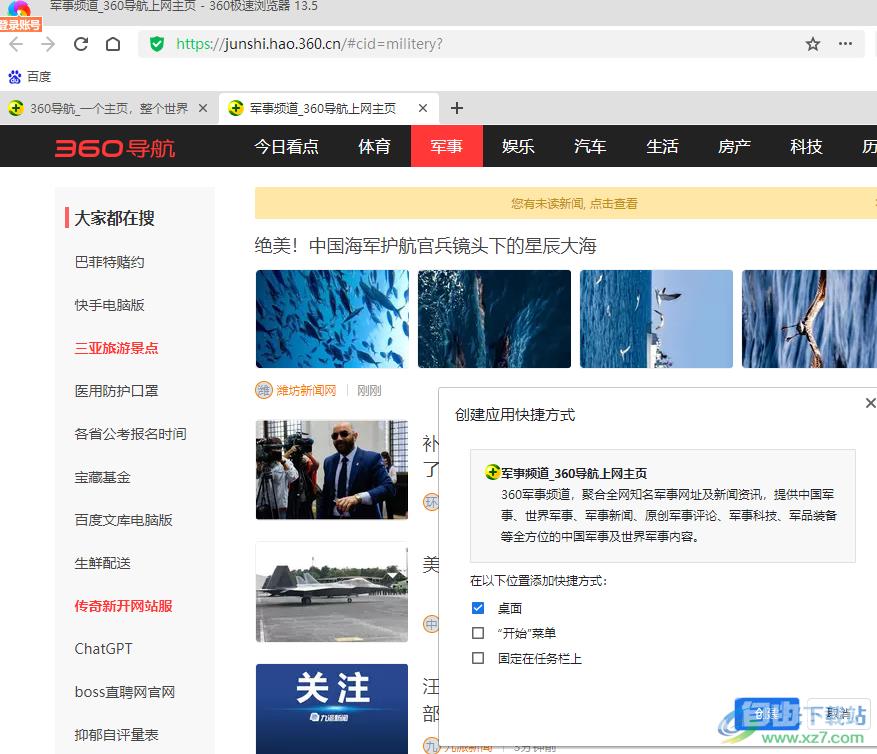Click the browser back arrow
Image resolution: width=877 pixels, height=754 pixels.
click(x=16, y=44)
